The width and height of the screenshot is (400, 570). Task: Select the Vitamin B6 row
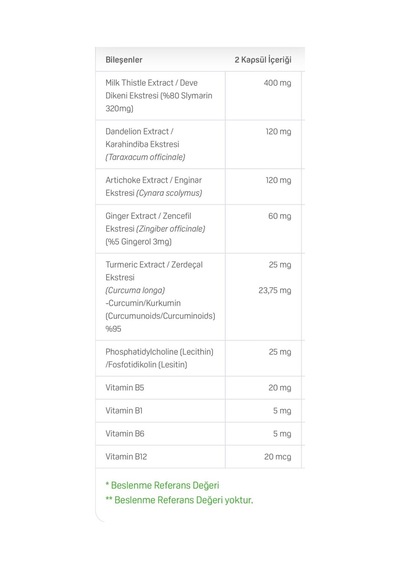[x=200, y=434]
